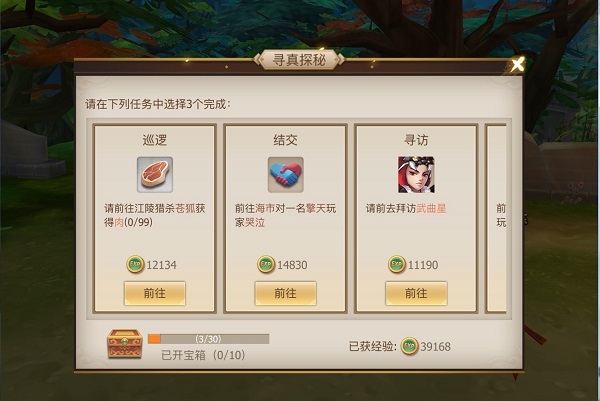
Task: Open the treasure chest icon
Action: coord(124,344)
